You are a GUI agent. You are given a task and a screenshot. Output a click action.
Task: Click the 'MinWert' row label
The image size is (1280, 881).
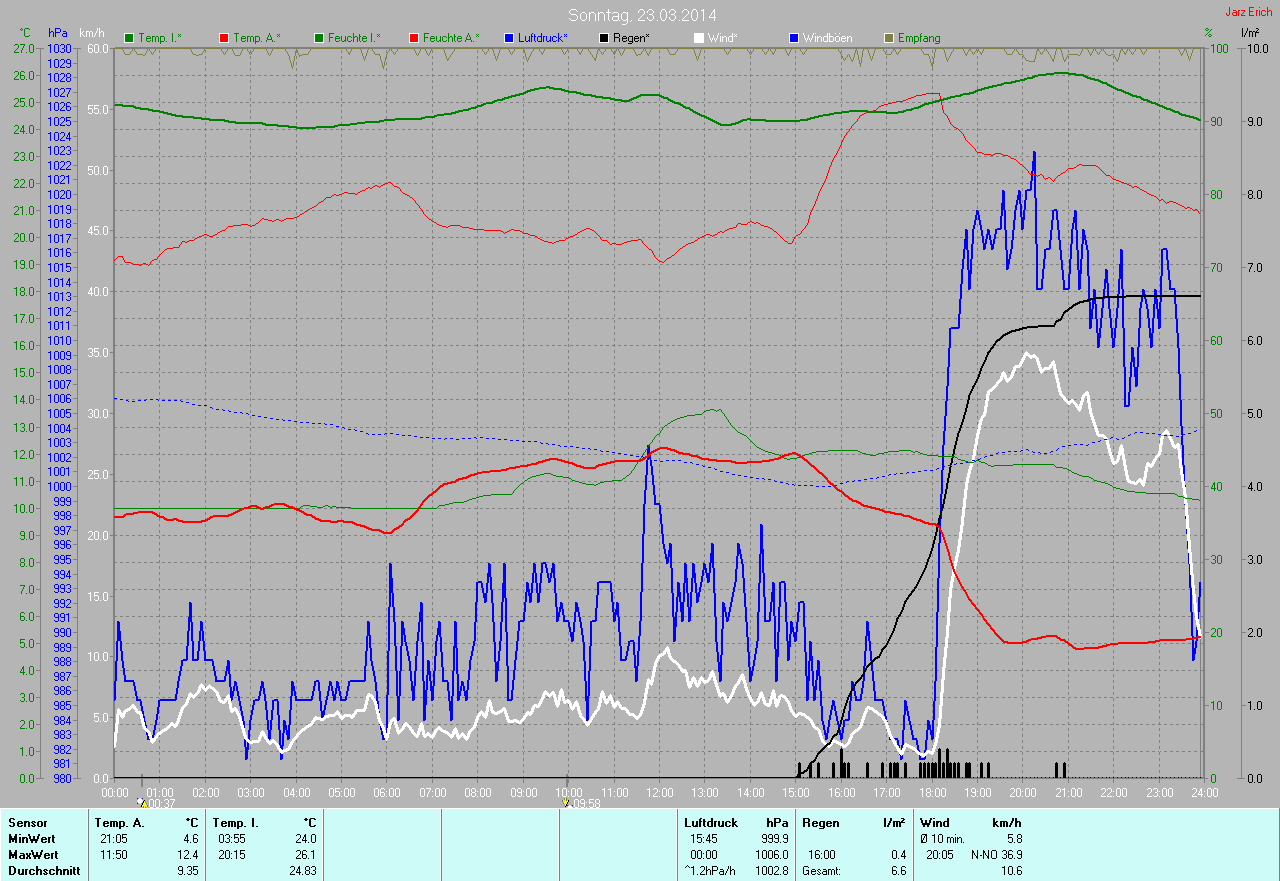(32, 839)
